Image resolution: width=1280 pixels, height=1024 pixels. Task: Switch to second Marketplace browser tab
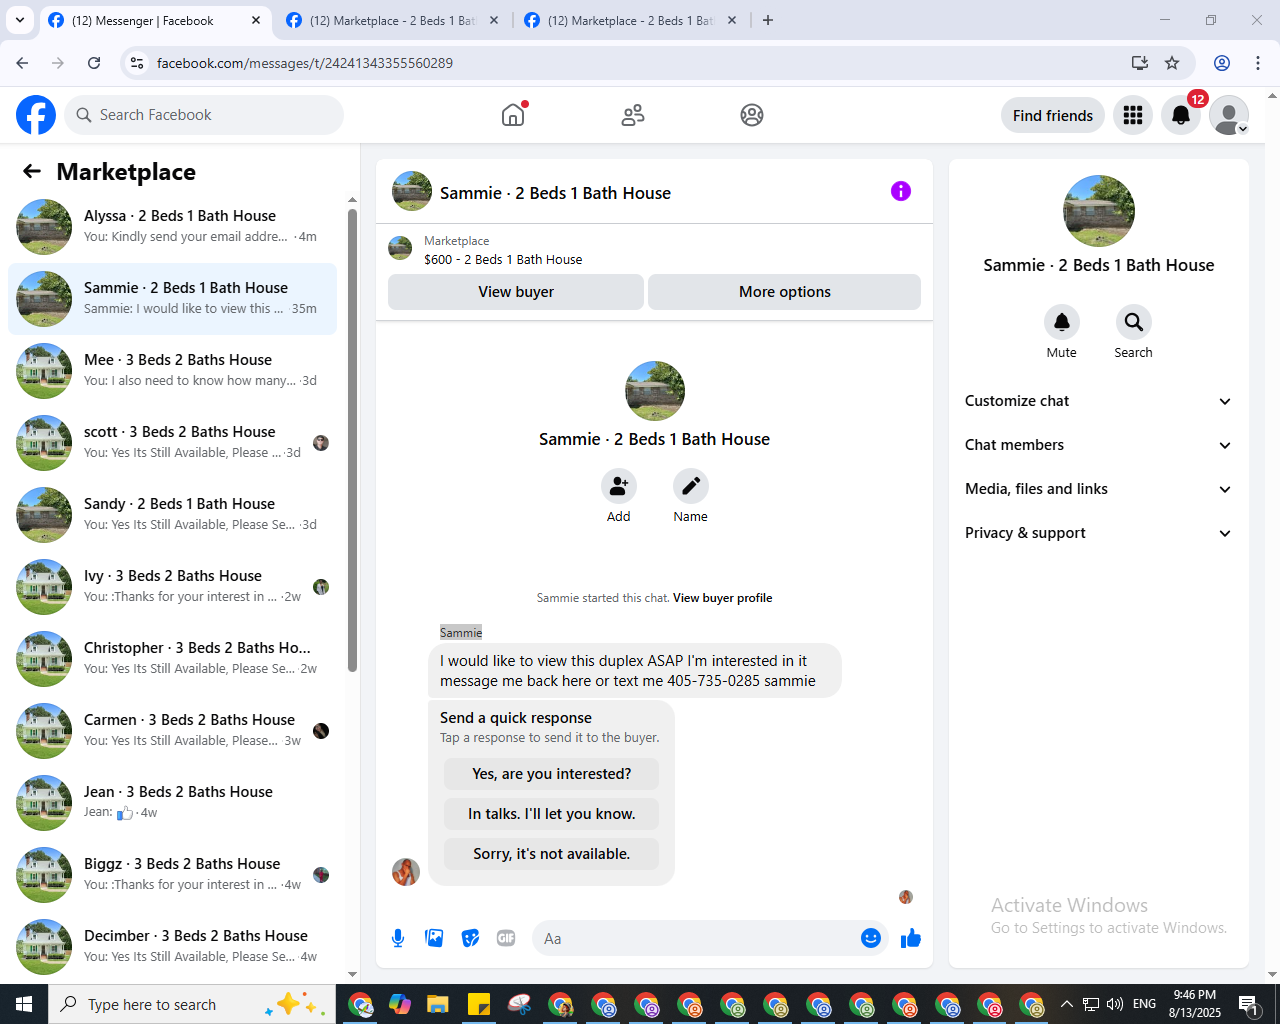[x=392, y=20]
